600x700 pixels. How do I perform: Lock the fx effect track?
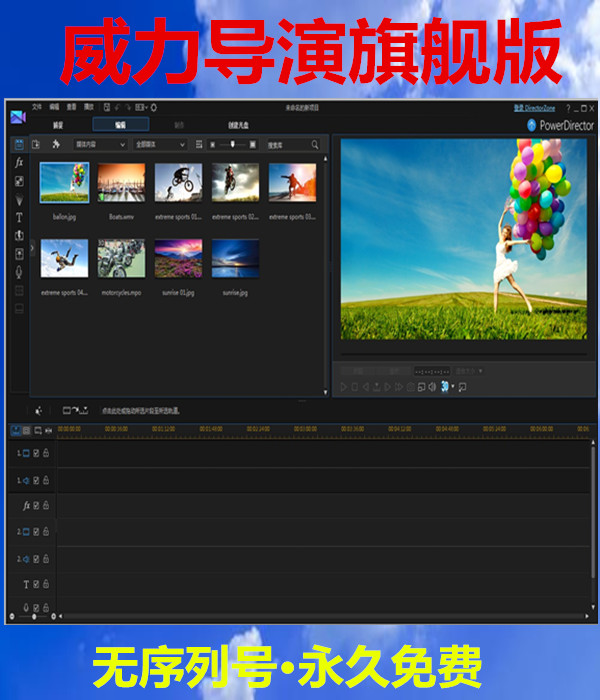tap(46, 505)
